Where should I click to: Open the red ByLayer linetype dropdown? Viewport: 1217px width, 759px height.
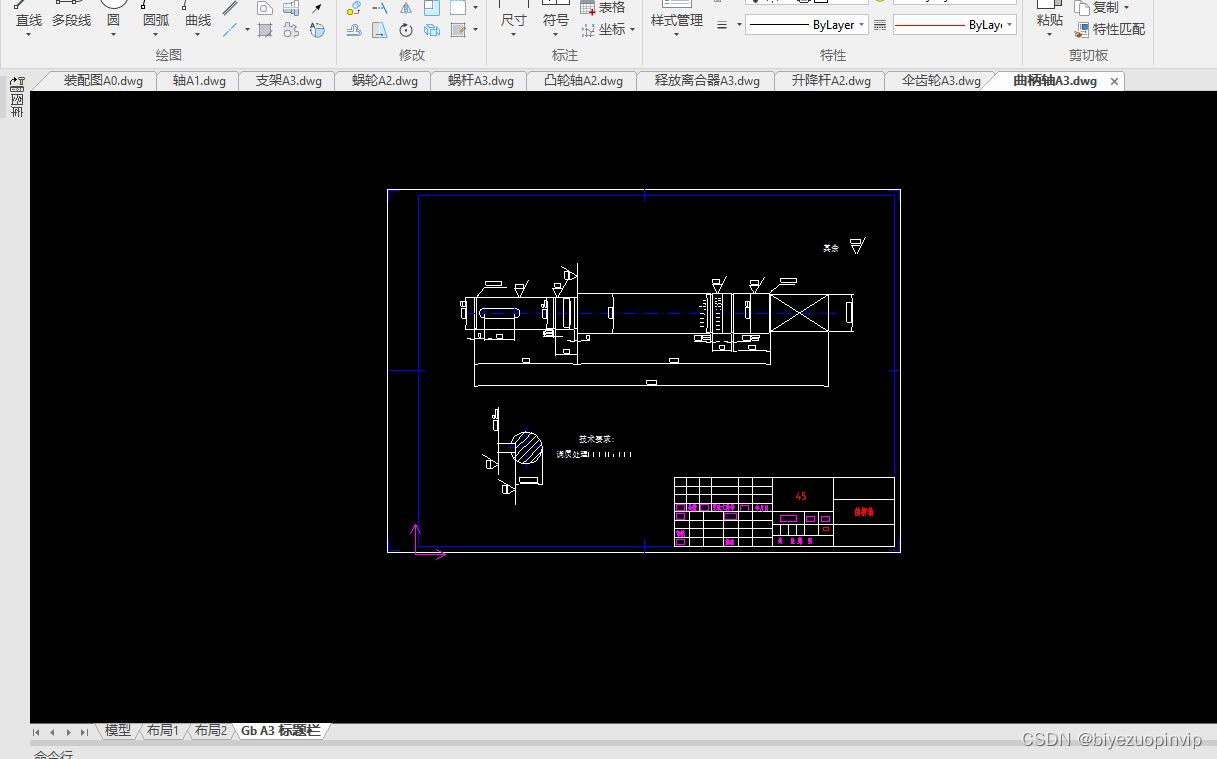point(1010,25)
